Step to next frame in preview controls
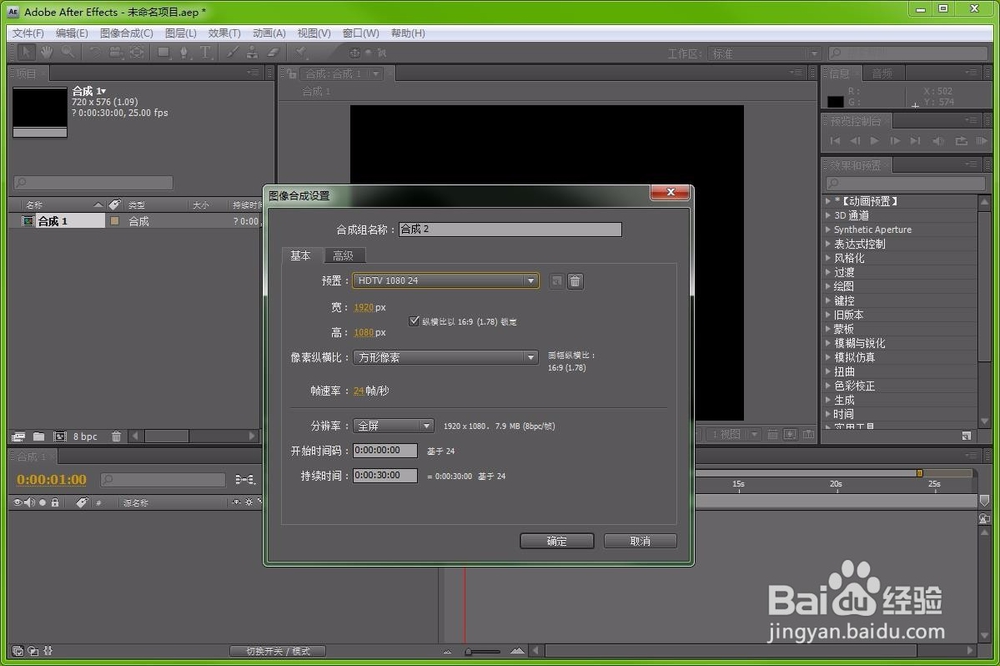Screen dimensions: 1000x666 (x=895, y=141)
